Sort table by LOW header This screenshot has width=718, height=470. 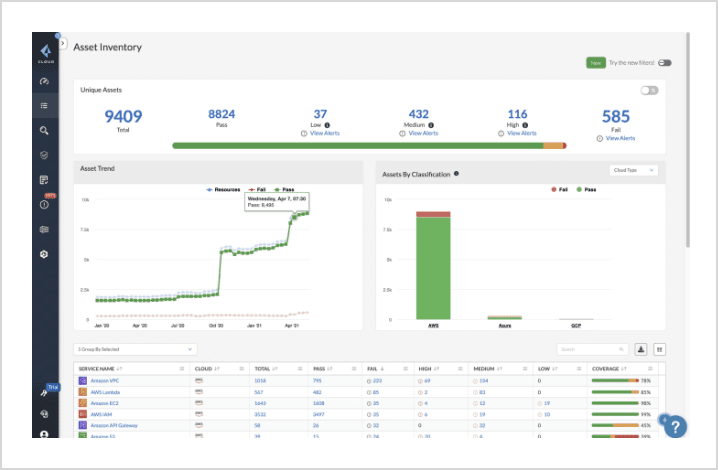[548, 369]
